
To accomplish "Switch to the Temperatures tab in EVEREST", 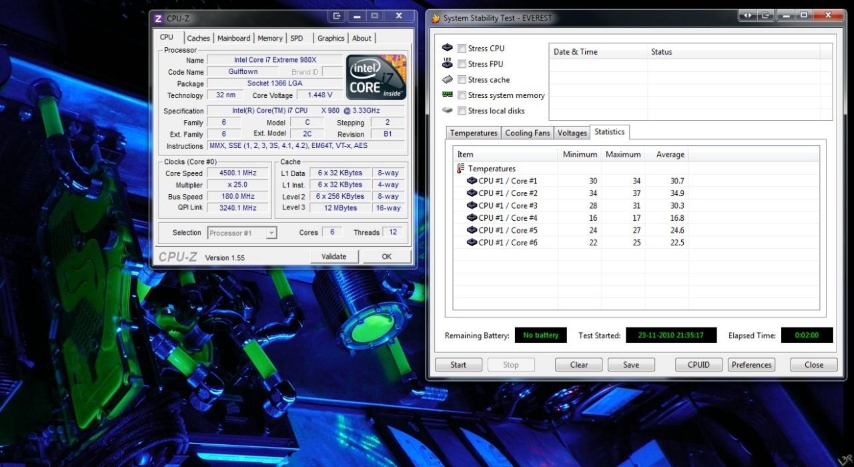I will (x=473, y=133).
